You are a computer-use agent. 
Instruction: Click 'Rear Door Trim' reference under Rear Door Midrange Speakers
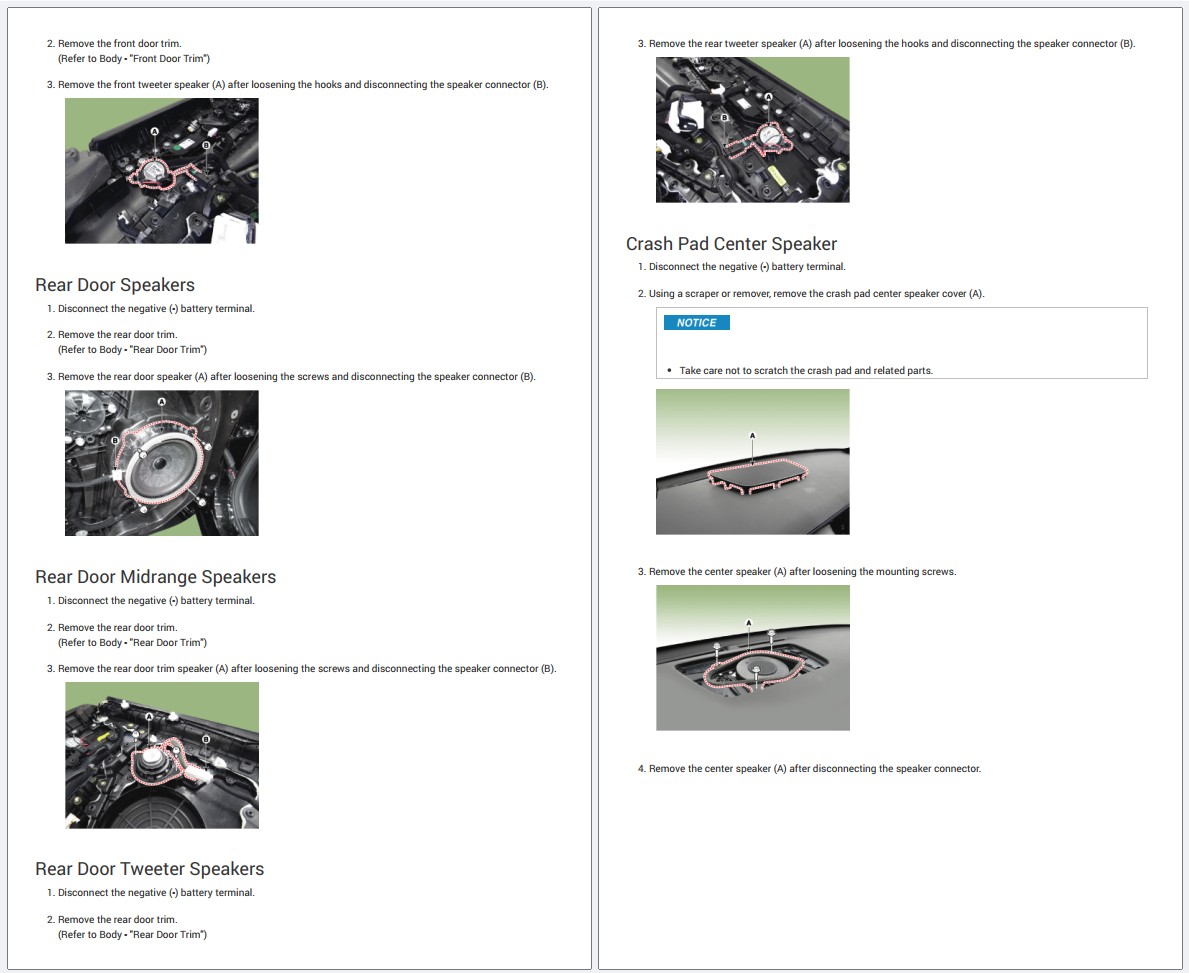tap(133, 642)
